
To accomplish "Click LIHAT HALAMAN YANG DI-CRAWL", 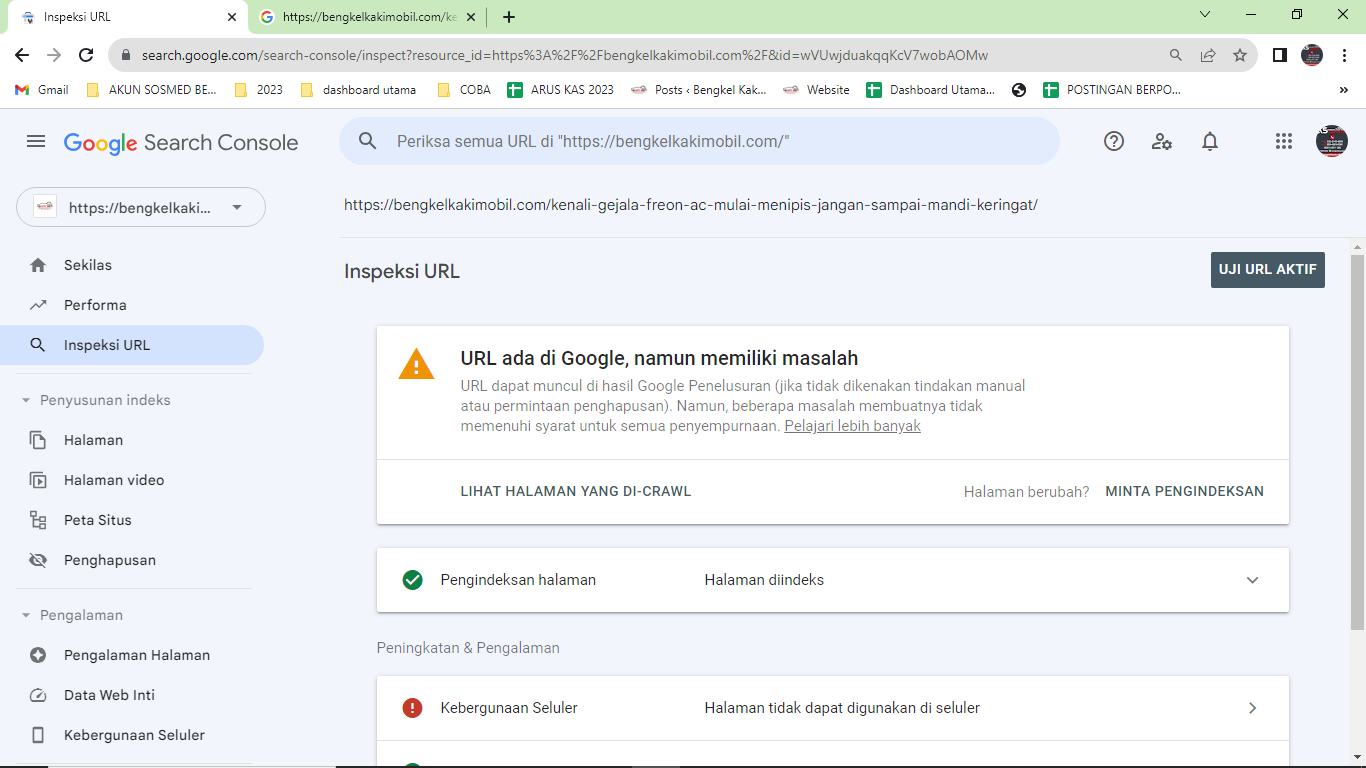I will click(x=576, y=491).
